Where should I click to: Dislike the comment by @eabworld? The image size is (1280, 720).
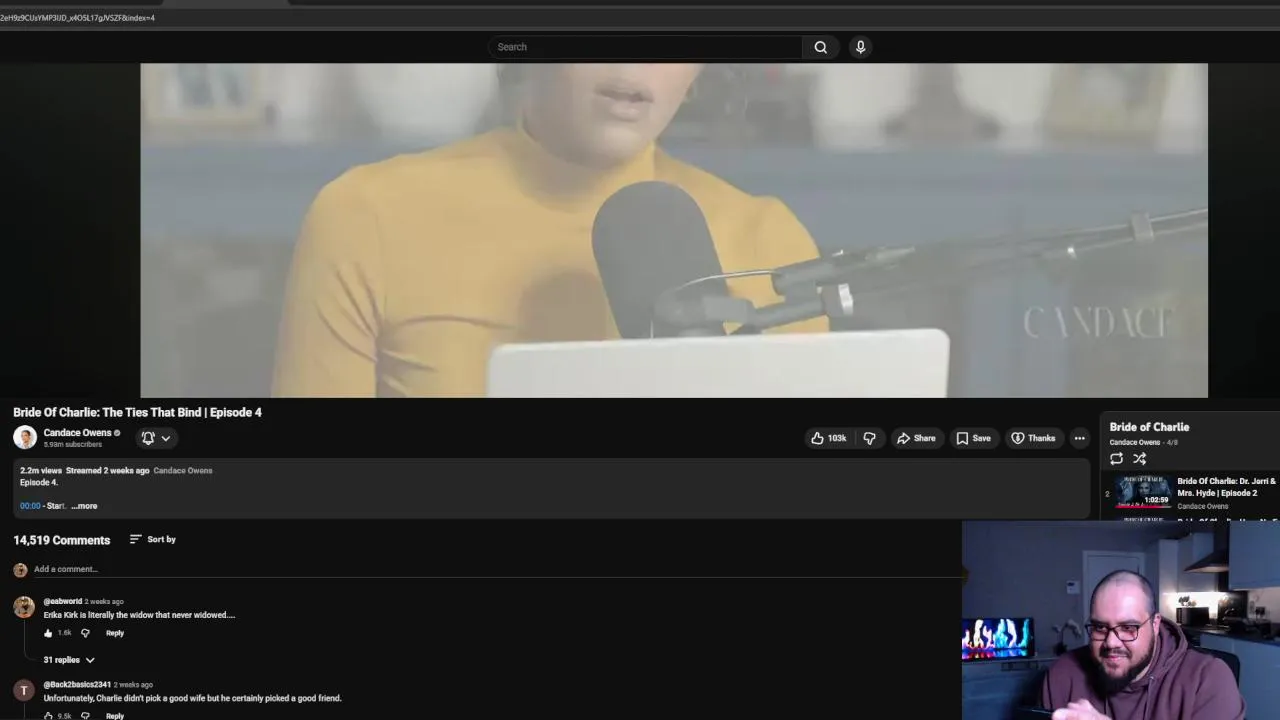(x=85, y=633)
